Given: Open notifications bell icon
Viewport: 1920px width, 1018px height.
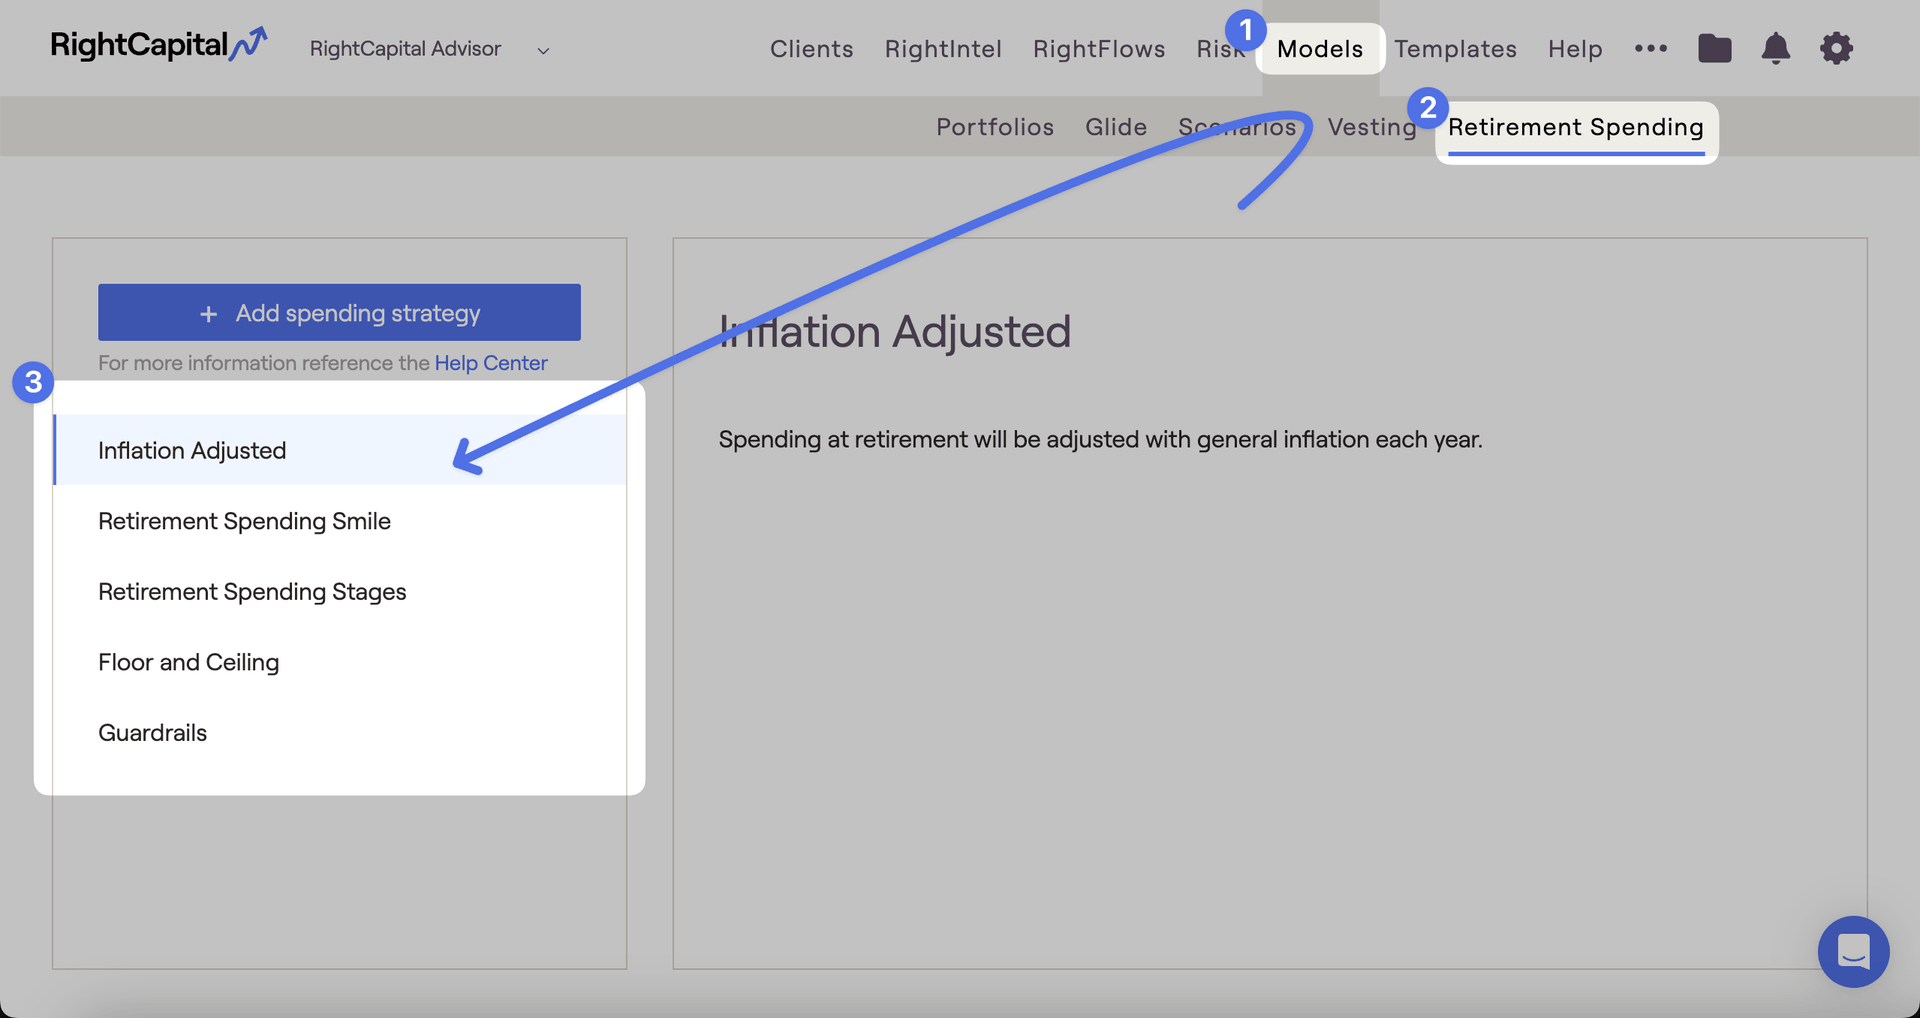Looking at the screenshot, I should click(x=1775, y=48).
